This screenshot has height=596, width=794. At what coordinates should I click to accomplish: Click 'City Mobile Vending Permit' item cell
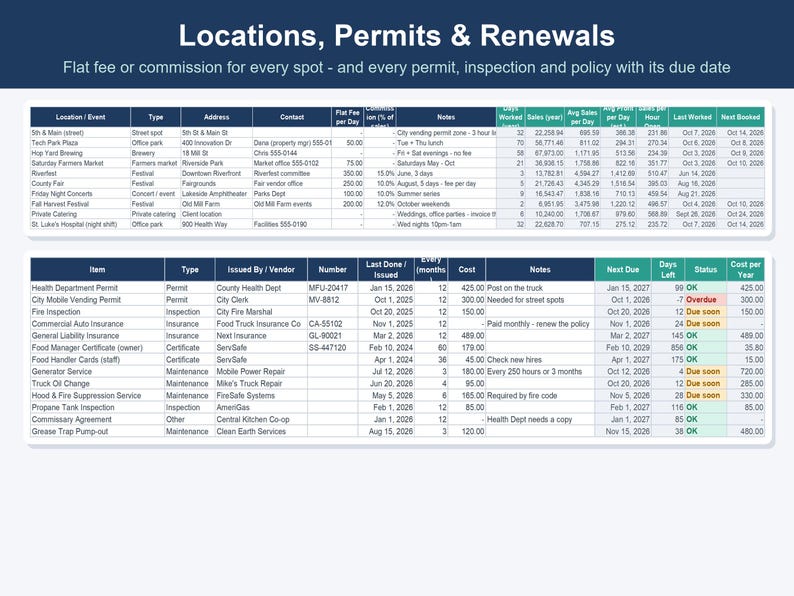[x=97, y=300]
